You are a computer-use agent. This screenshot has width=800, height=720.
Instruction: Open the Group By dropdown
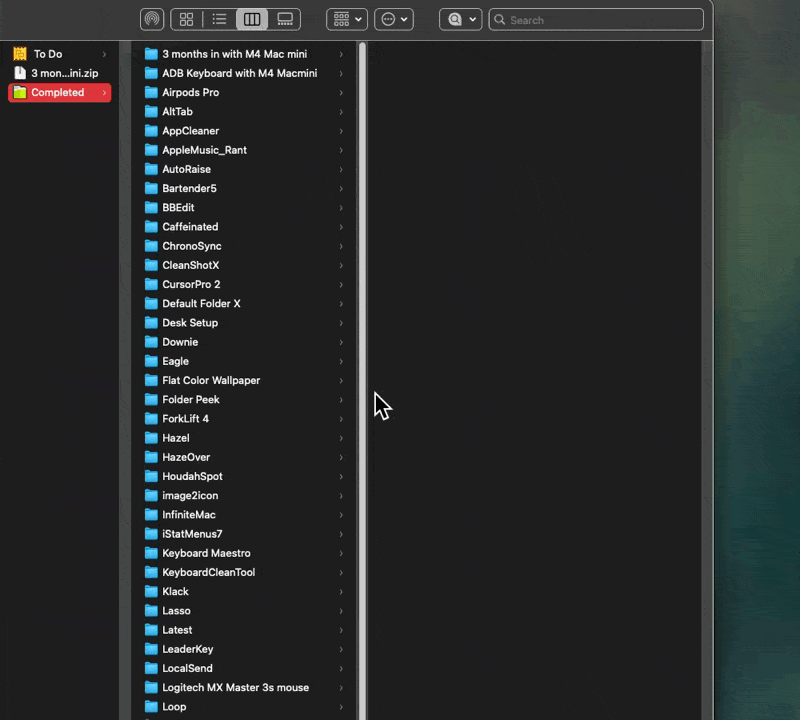click(x=347, y=19)
